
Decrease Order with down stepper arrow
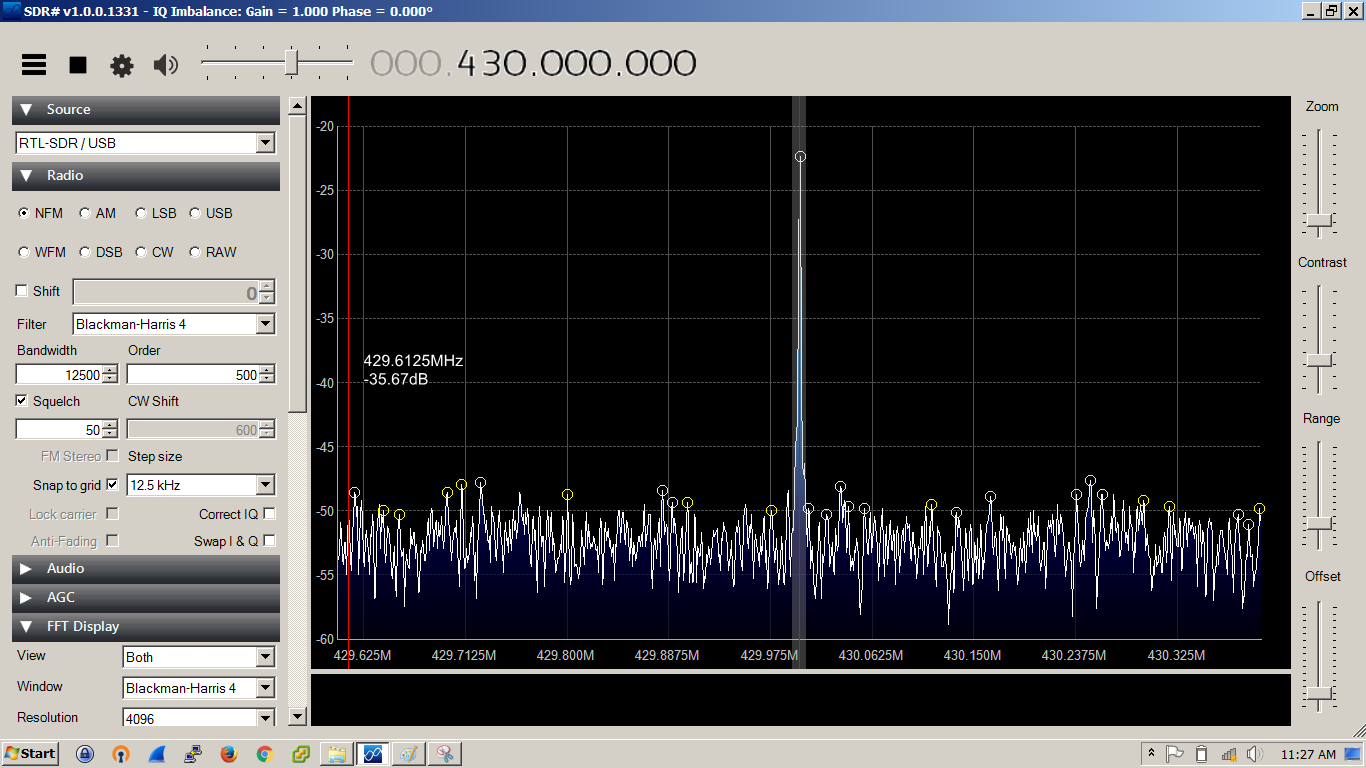(267, 380)
